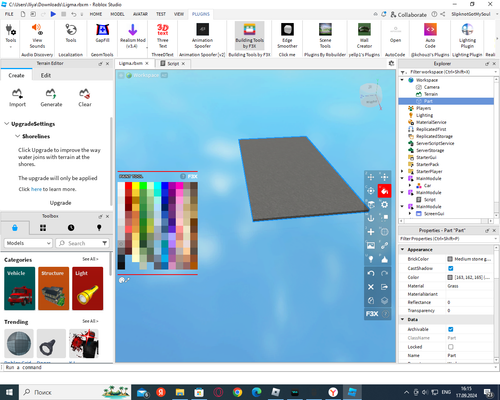
Task: Open the HOME ribbon tab
Action: 96,14
